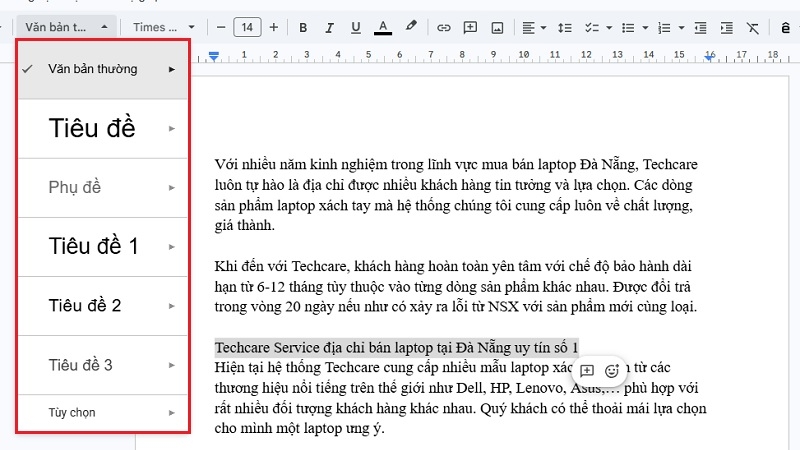Viewport: 800px width, 450px height.
Task: Select the Văn bản thường style
Action: 103,69
